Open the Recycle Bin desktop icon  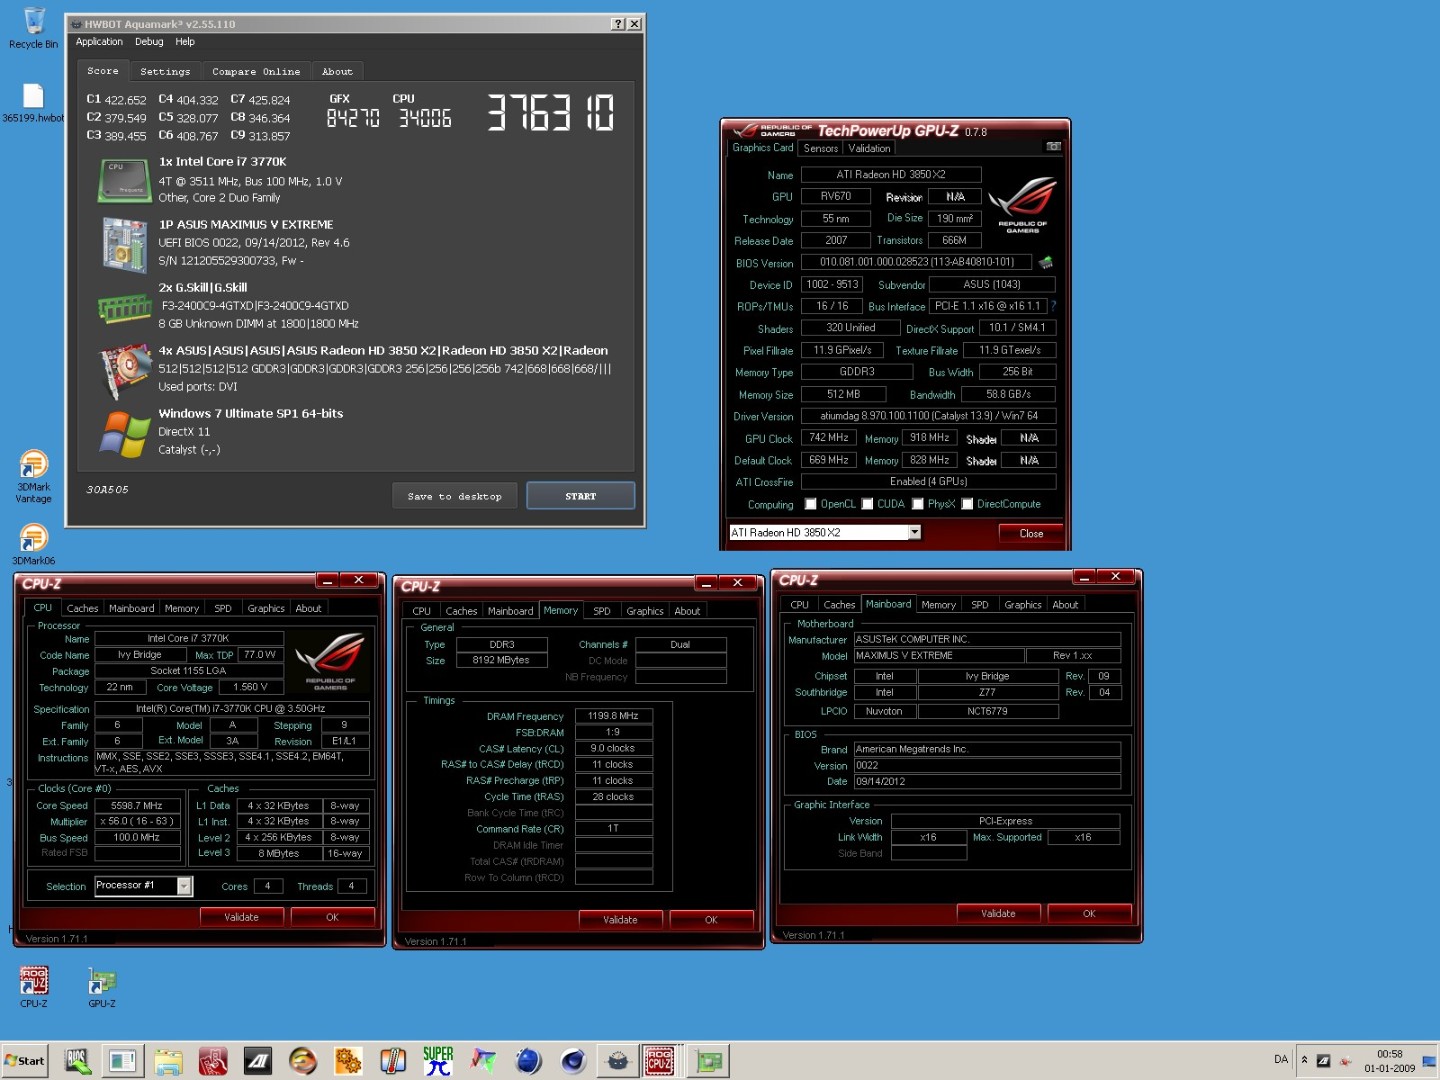point(33,27)
